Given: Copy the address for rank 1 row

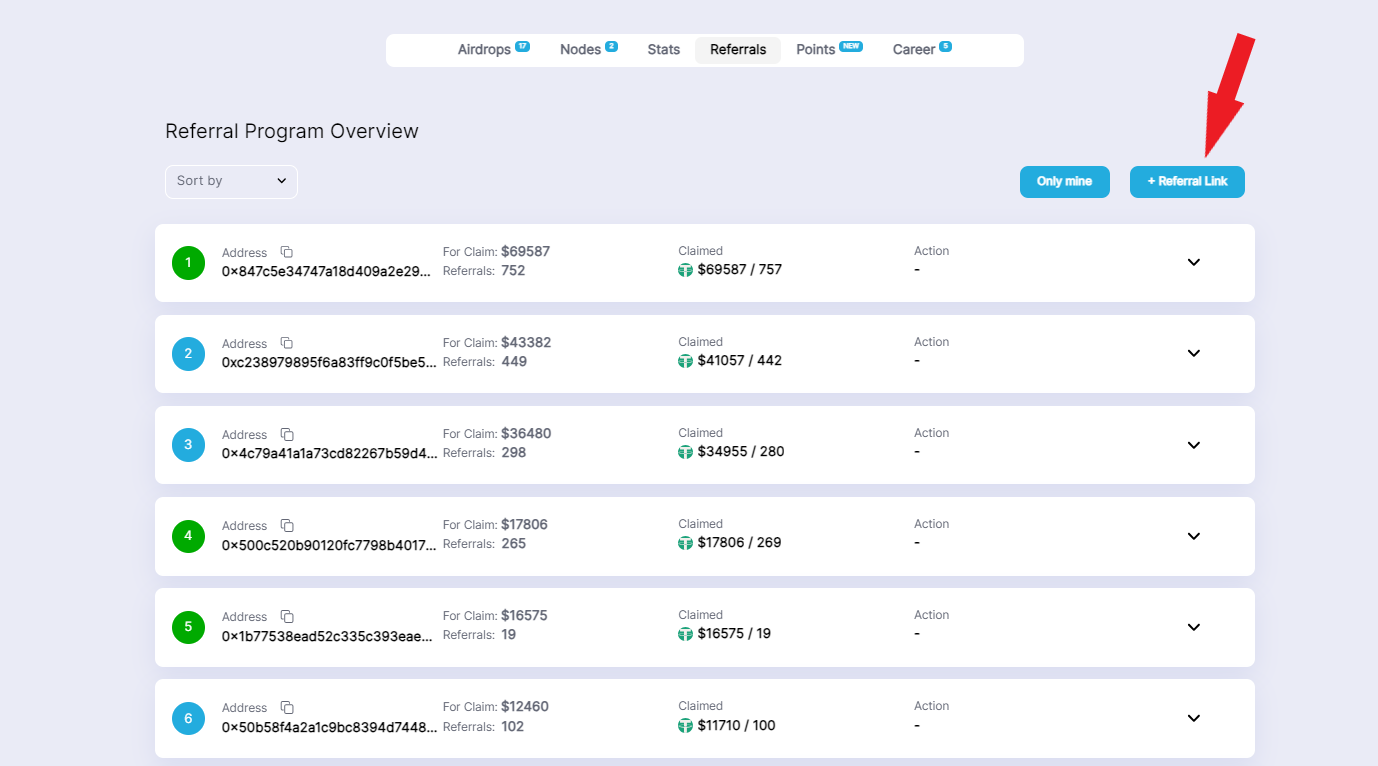Looking at the screenshot, I should point(287,252).
